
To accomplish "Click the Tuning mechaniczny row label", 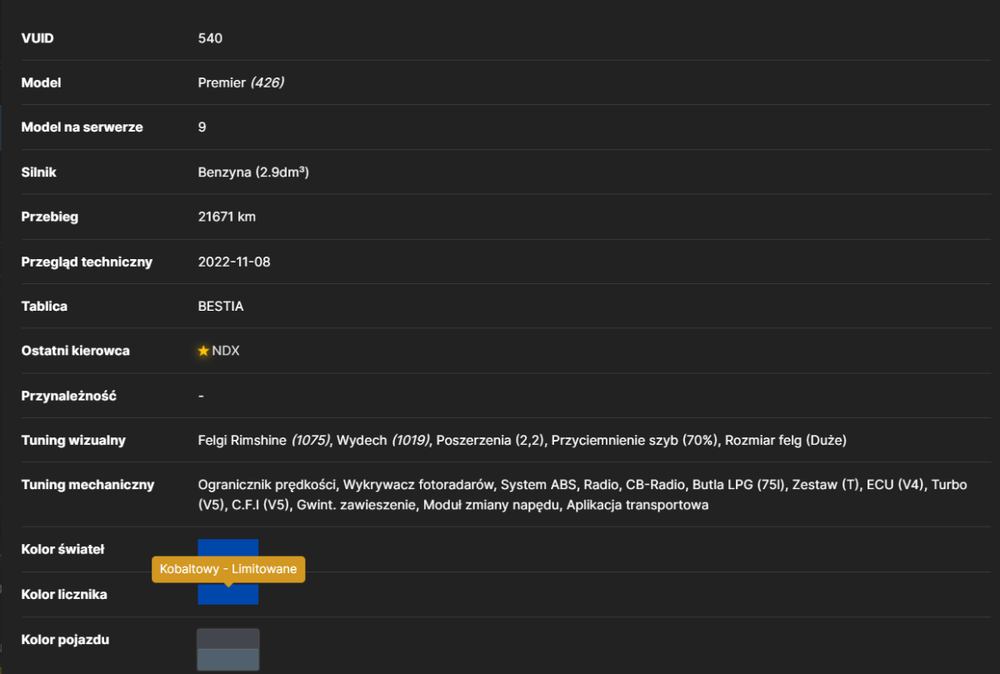I will click(87, 485).
